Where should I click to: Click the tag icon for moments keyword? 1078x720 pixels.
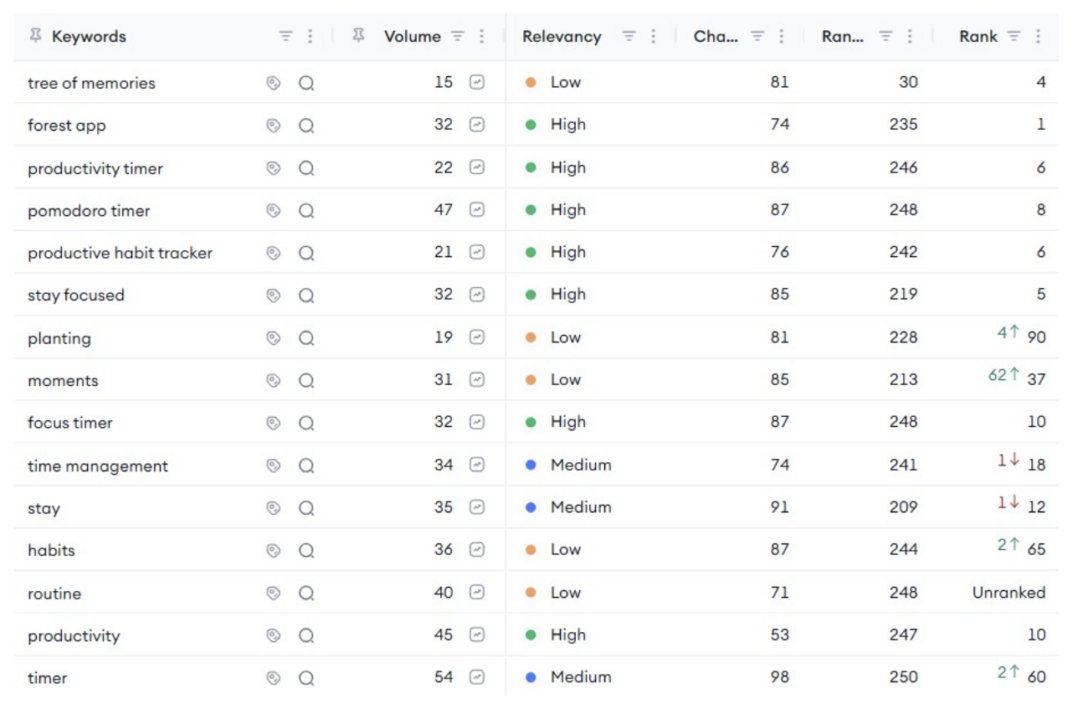pyautogui.click(x=274, y=381)
